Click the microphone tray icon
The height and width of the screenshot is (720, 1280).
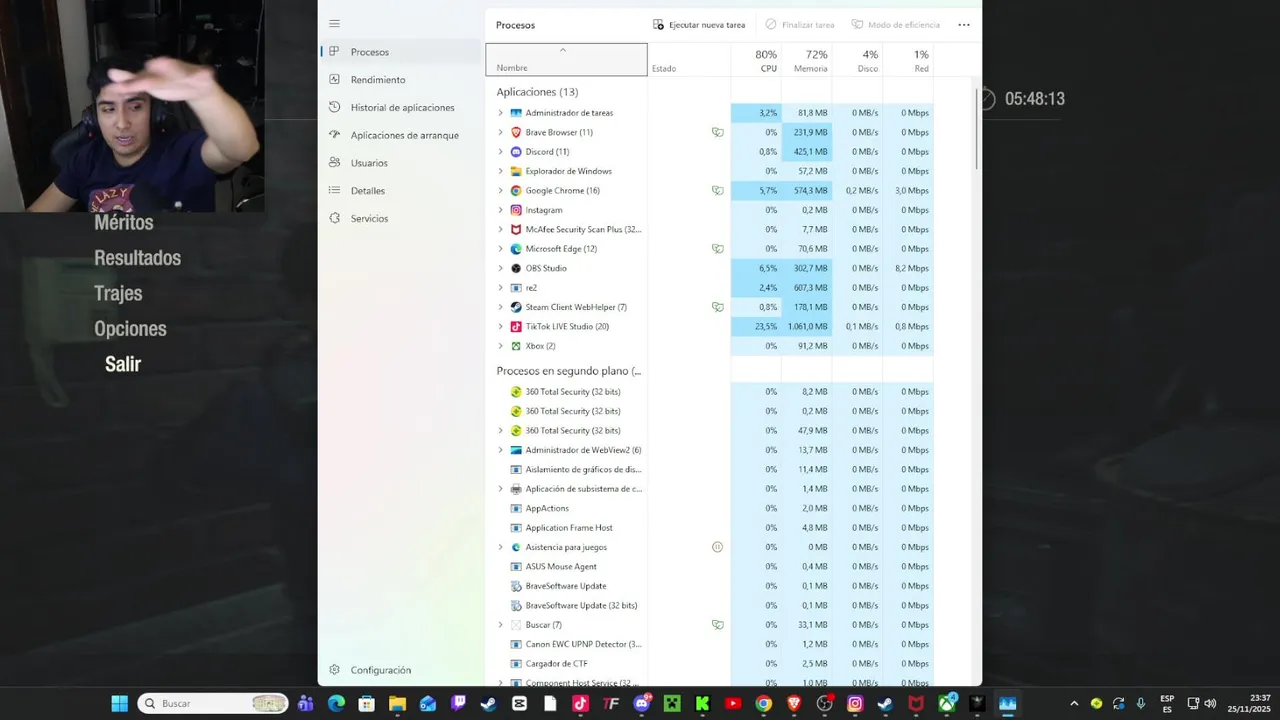[x=1141, y=703]
